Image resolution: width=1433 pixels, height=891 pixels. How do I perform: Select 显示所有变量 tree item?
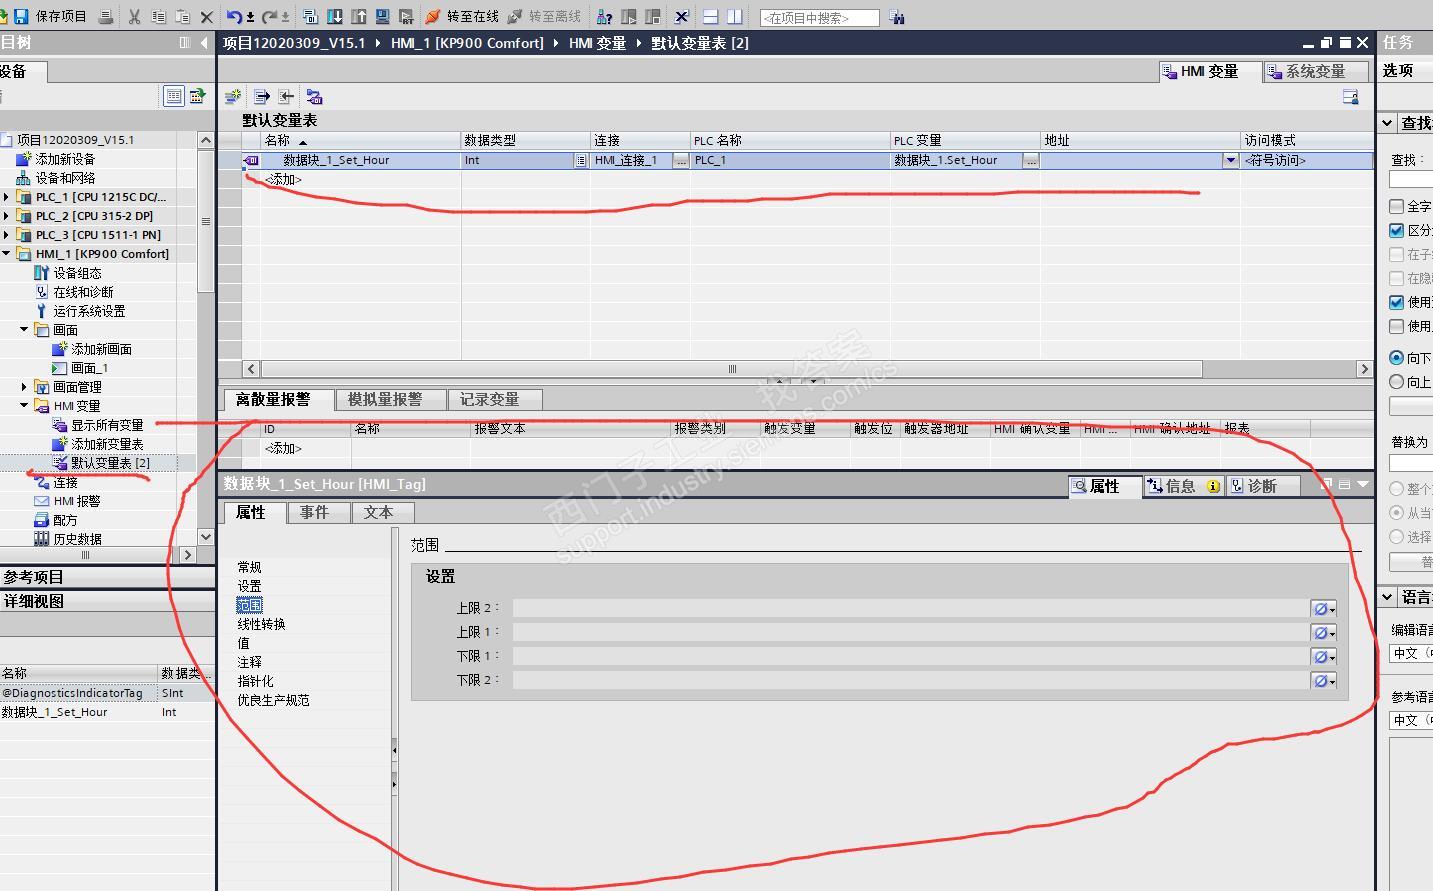coord(107,425)
